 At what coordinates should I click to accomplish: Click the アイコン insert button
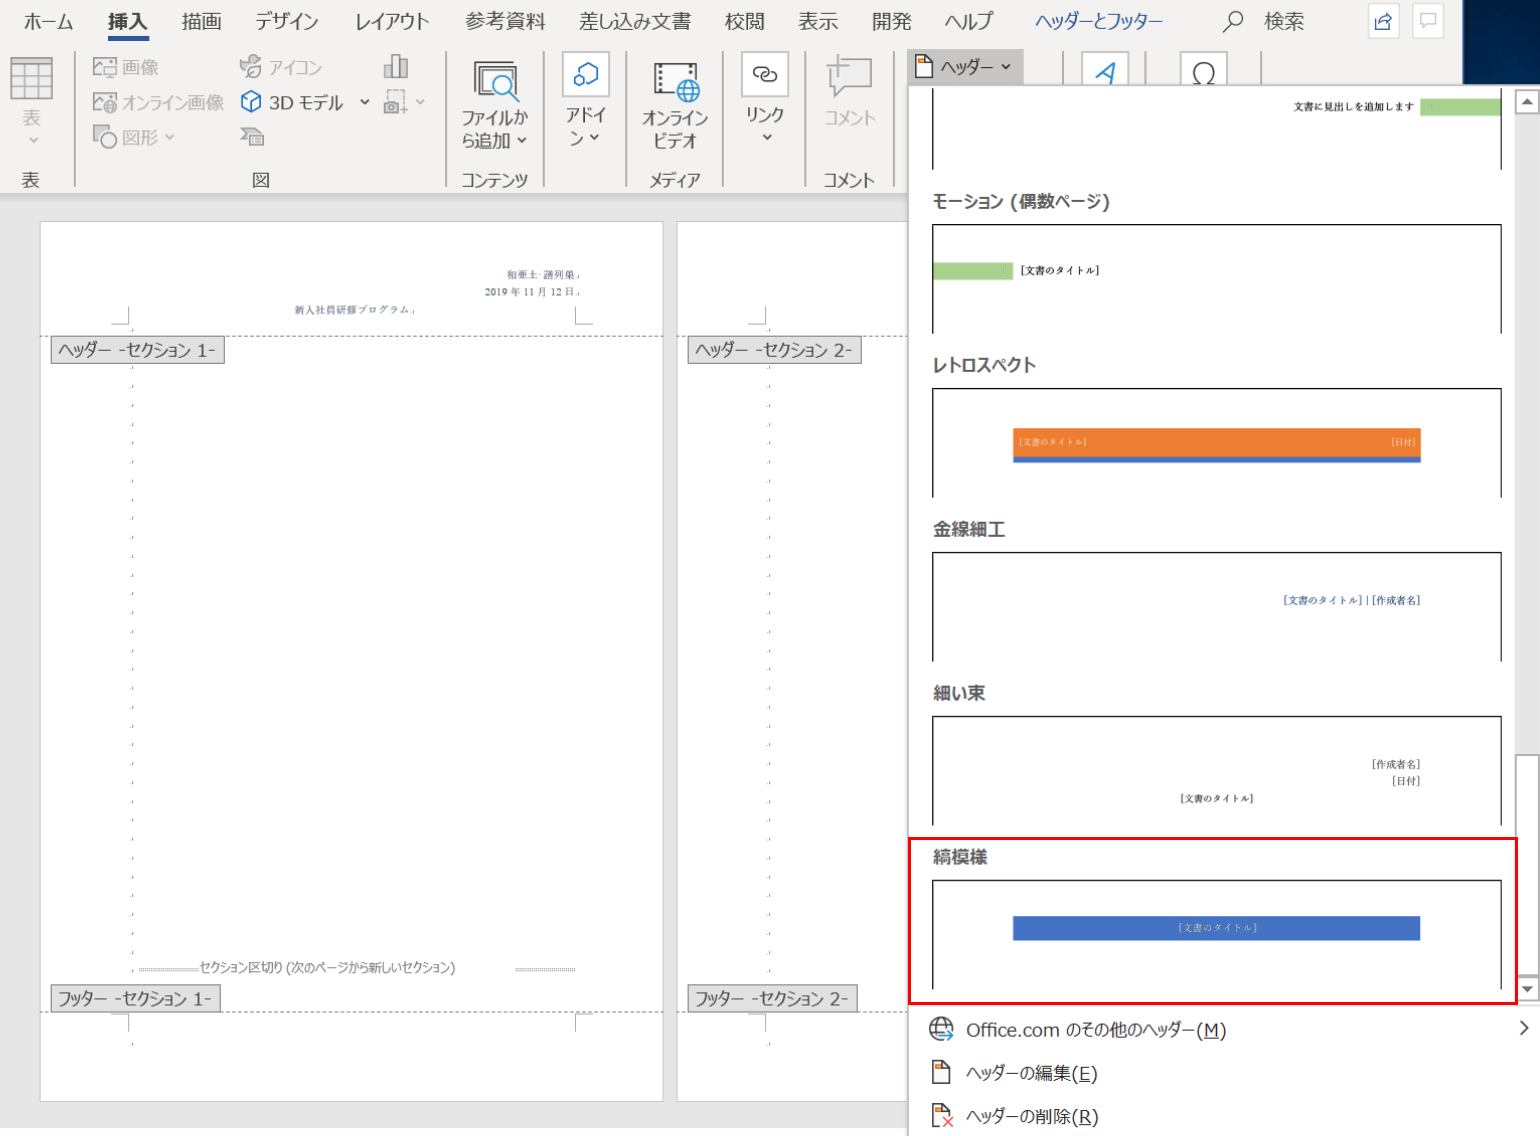point(281,67)
